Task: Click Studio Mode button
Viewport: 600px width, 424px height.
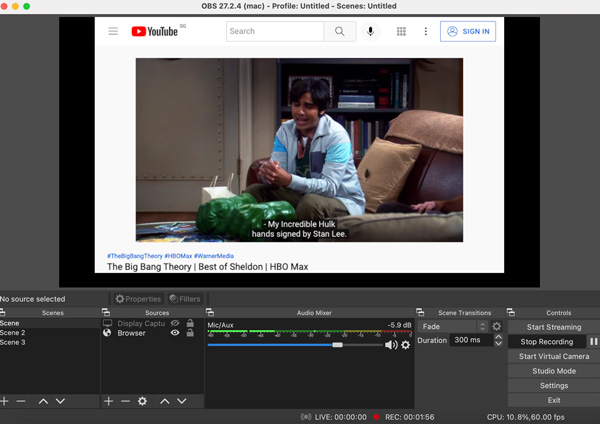Action: pyautogui.click(x=554, y=371)
